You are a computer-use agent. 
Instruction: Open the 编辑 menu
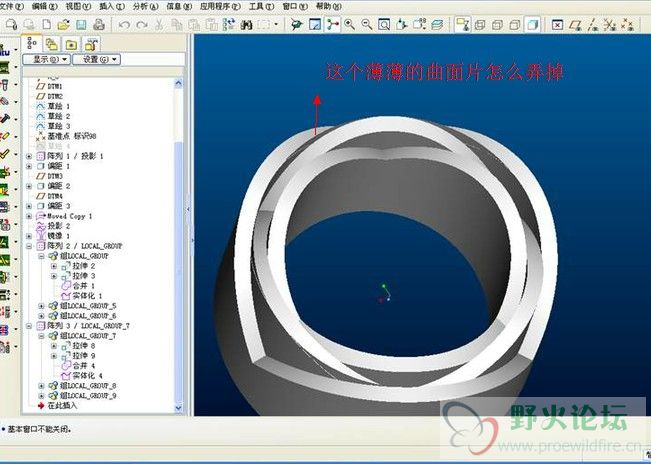tap(45, 7)
